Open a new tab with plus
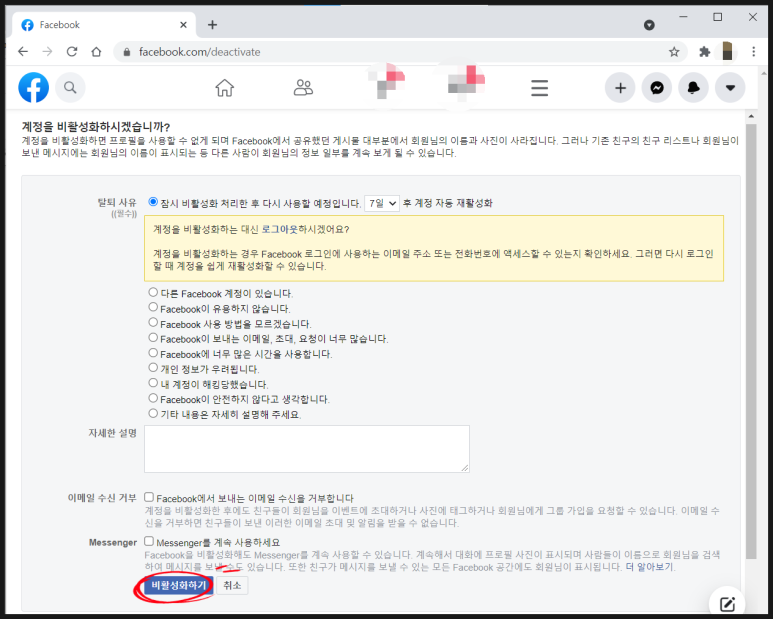The width and height of the screenshot is (773, 619). pos(212,25)
